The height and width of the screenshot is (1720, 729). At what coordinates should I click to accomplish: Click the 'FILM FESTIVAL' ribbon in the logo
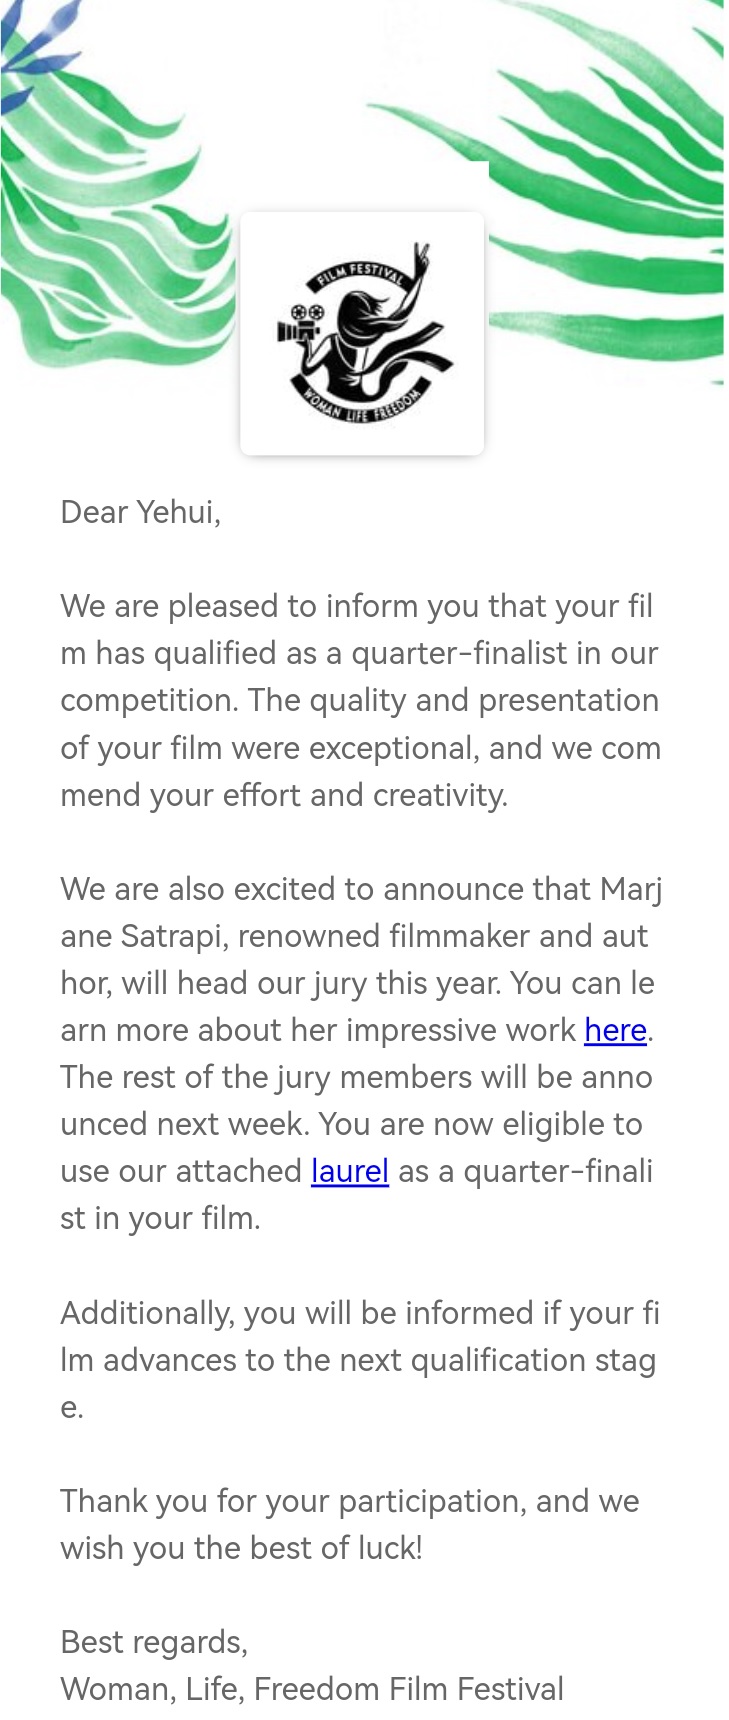coord(358,276)
